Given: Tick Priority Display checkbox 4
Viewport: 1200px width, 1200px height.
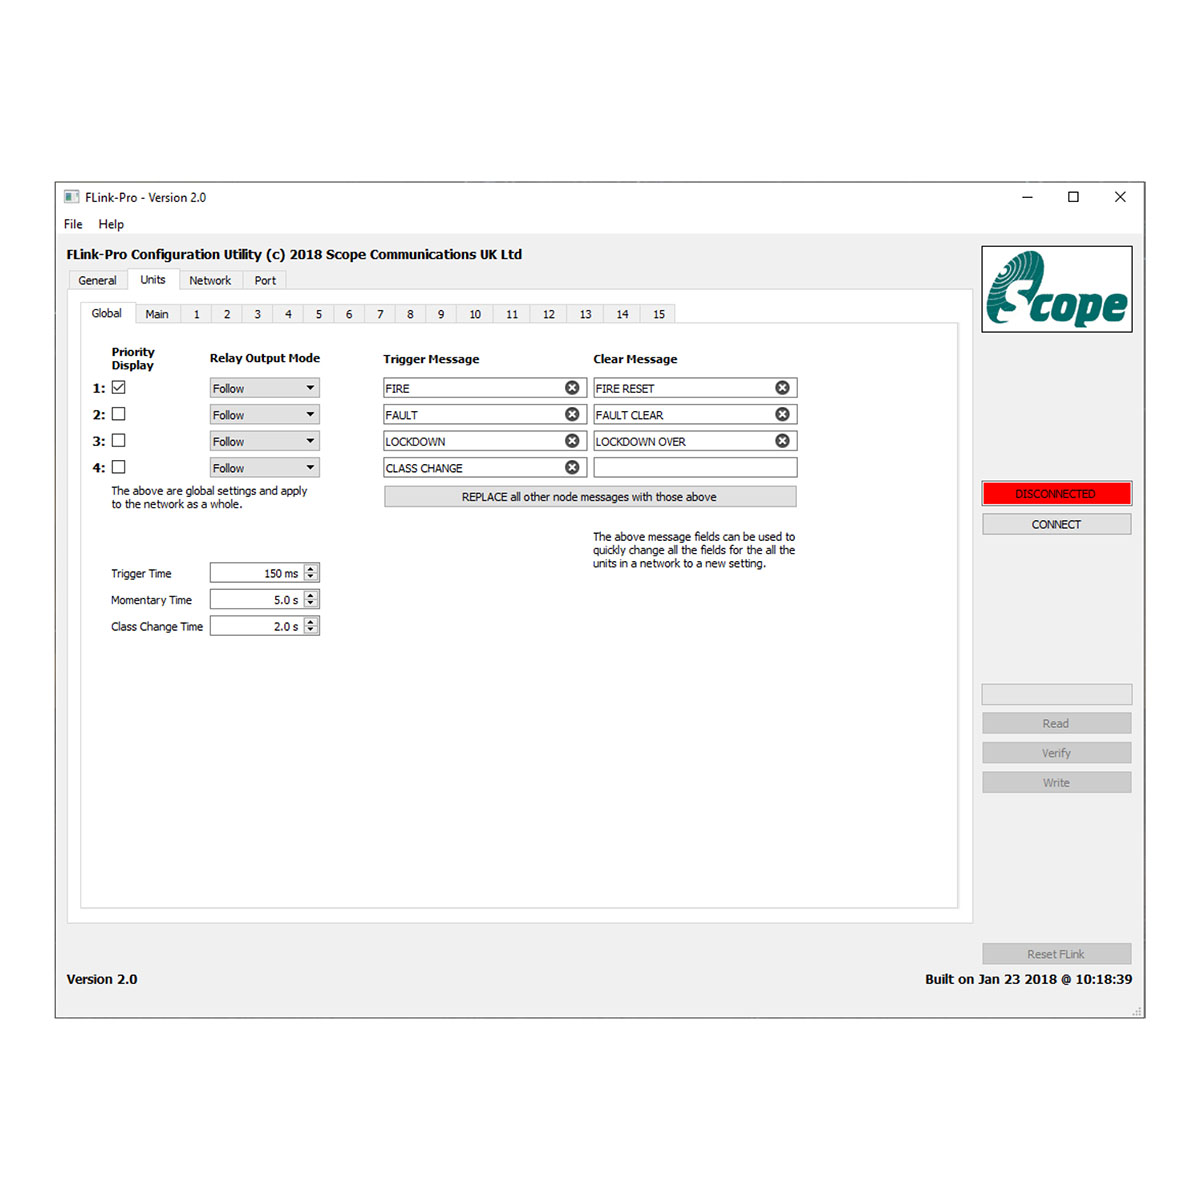Looking at the screenshot, I should coord(119,467).
